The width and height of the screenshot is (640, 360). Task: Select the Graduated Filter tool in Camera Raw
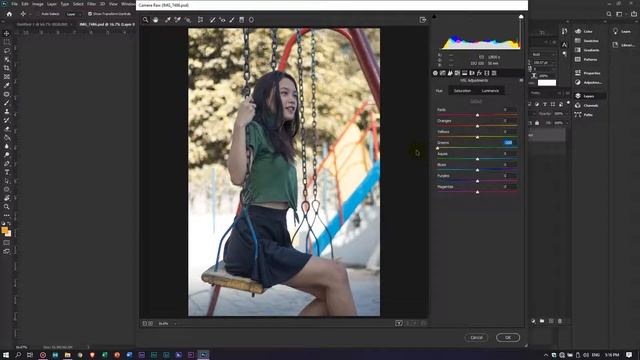click(x=242, y=20)
